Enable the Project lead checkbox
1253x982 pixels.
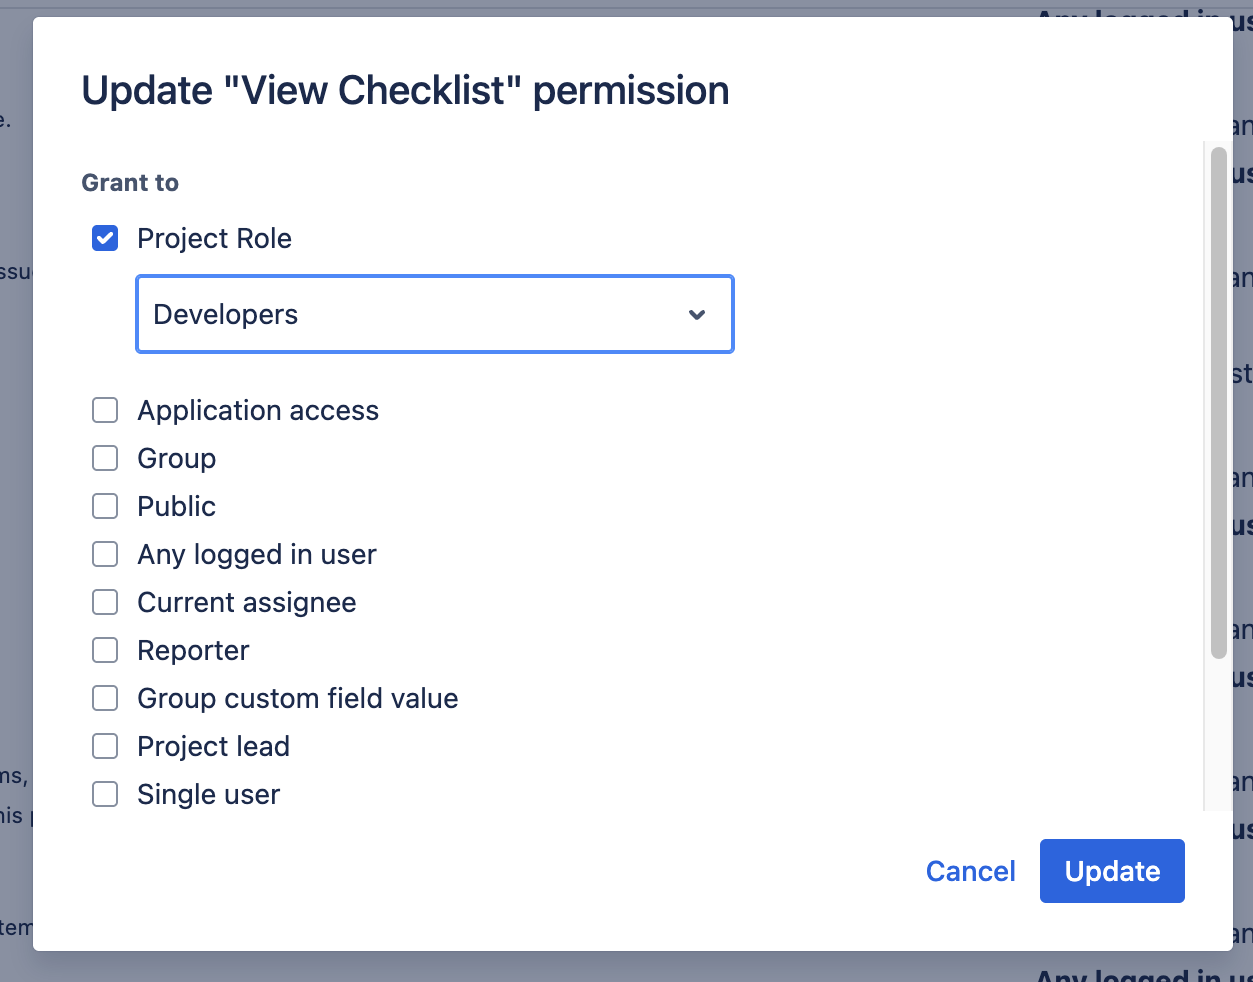[x=105, y=746]
